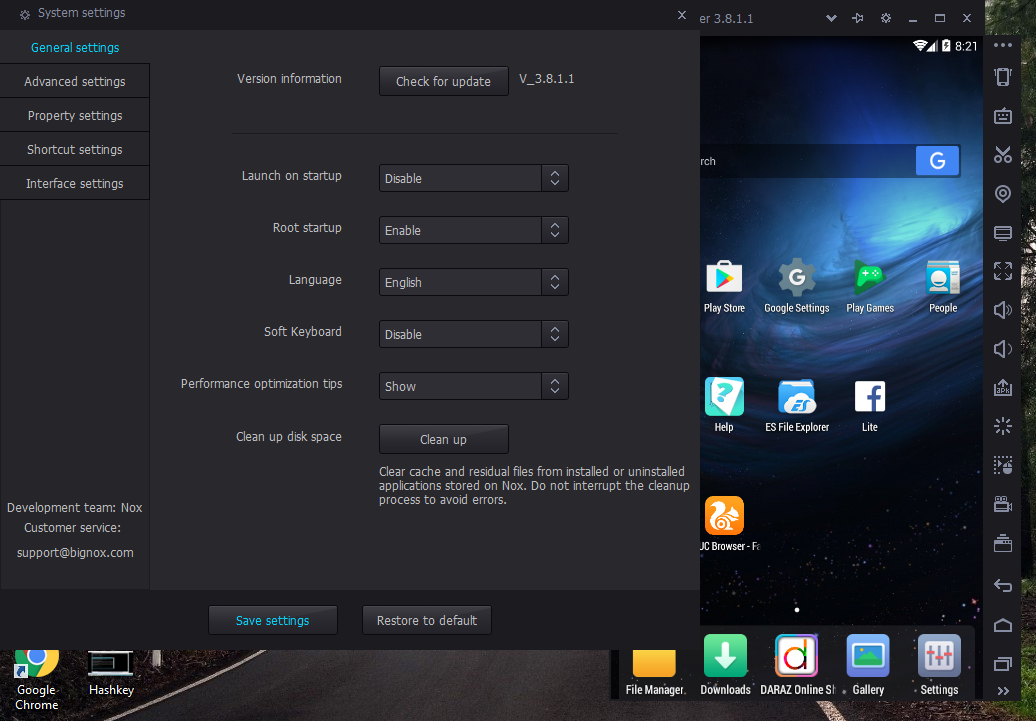
Task: Open the Launch on startup dropdown
Action: [473, 178]
